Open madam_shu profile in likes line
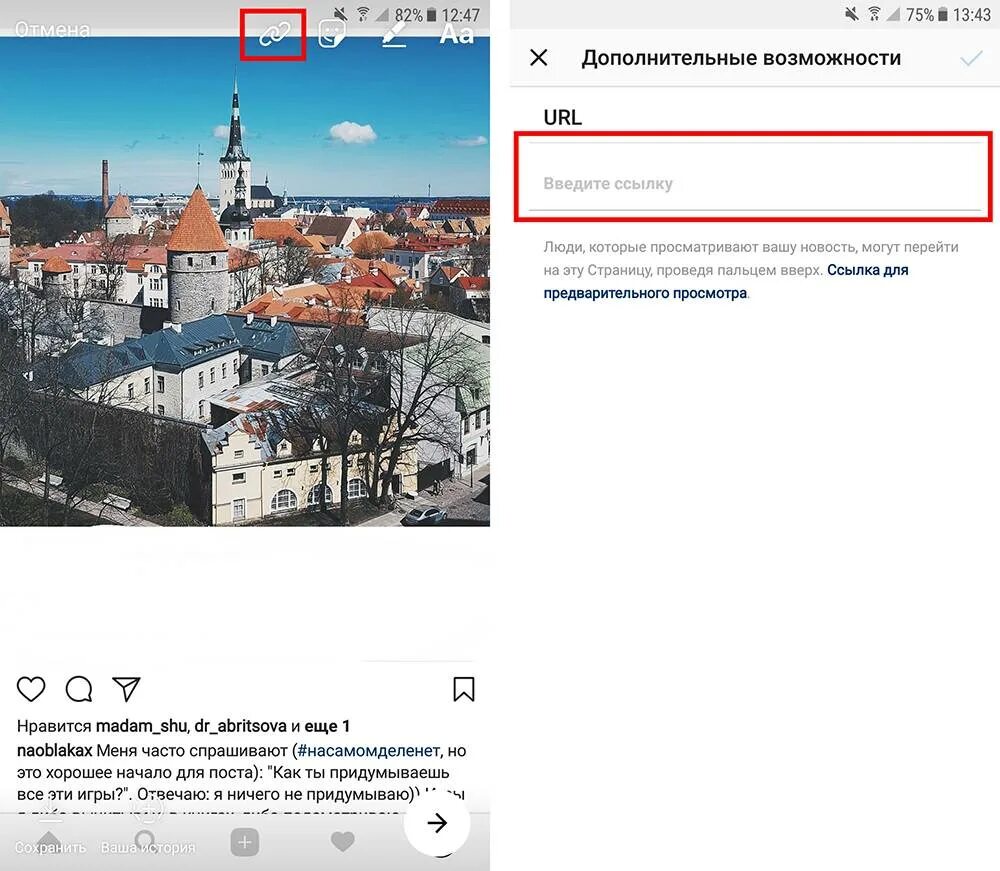Screen dimensions: 1000x871 coord(141,726)
